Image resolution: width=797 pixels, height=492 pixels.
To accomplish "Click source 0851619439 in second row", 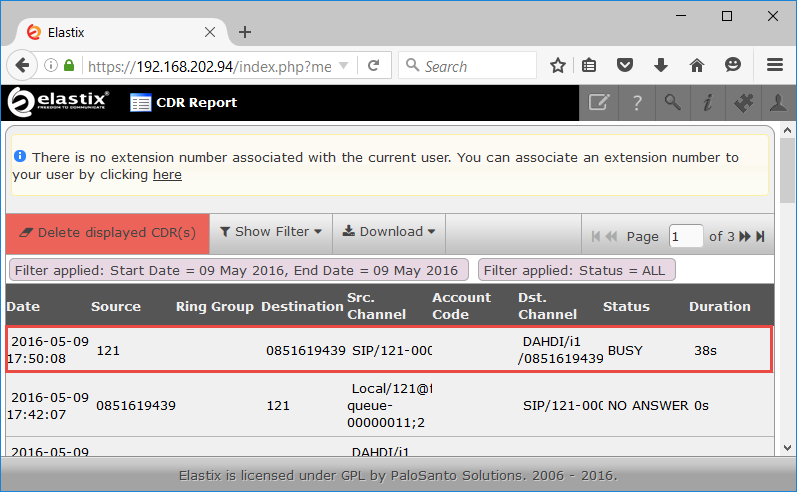I will (x=136, y=406).
